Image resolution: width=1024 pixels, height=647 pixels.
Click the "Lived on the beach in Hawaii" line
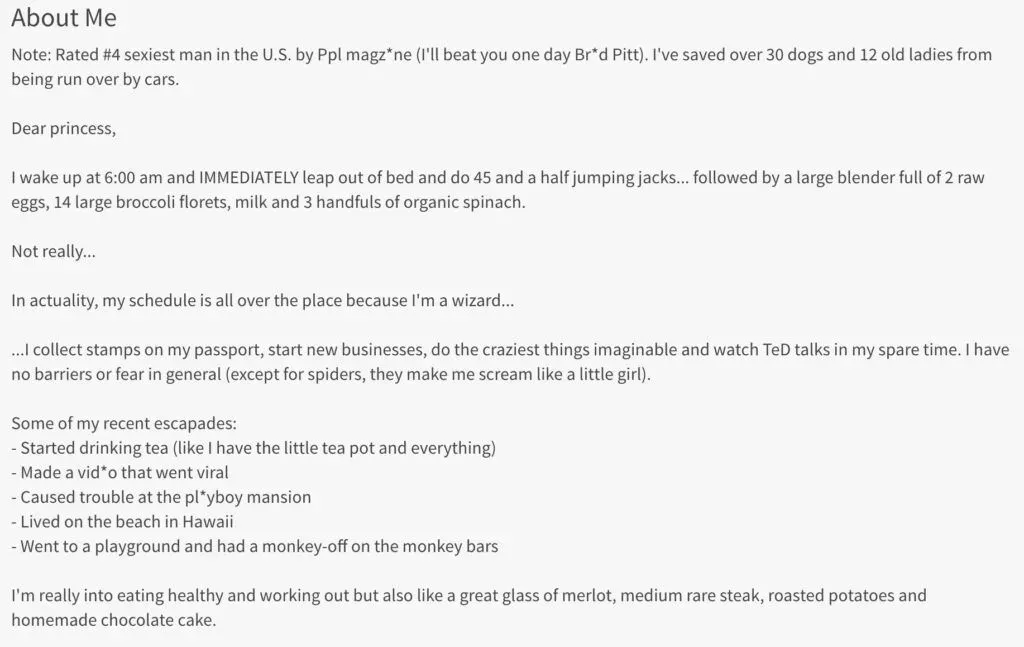pos(127,521)
